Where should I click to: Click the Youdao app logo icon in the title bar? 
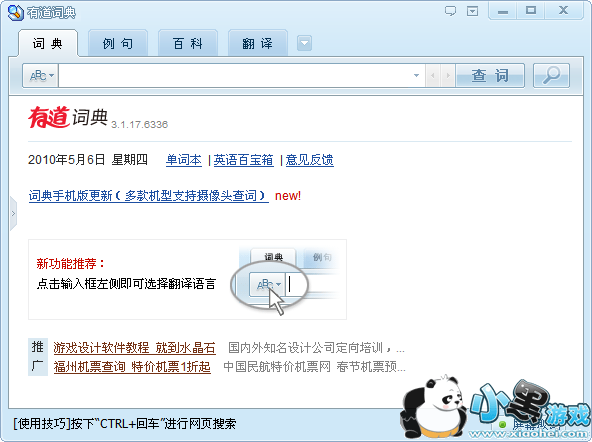click(15, 13)
